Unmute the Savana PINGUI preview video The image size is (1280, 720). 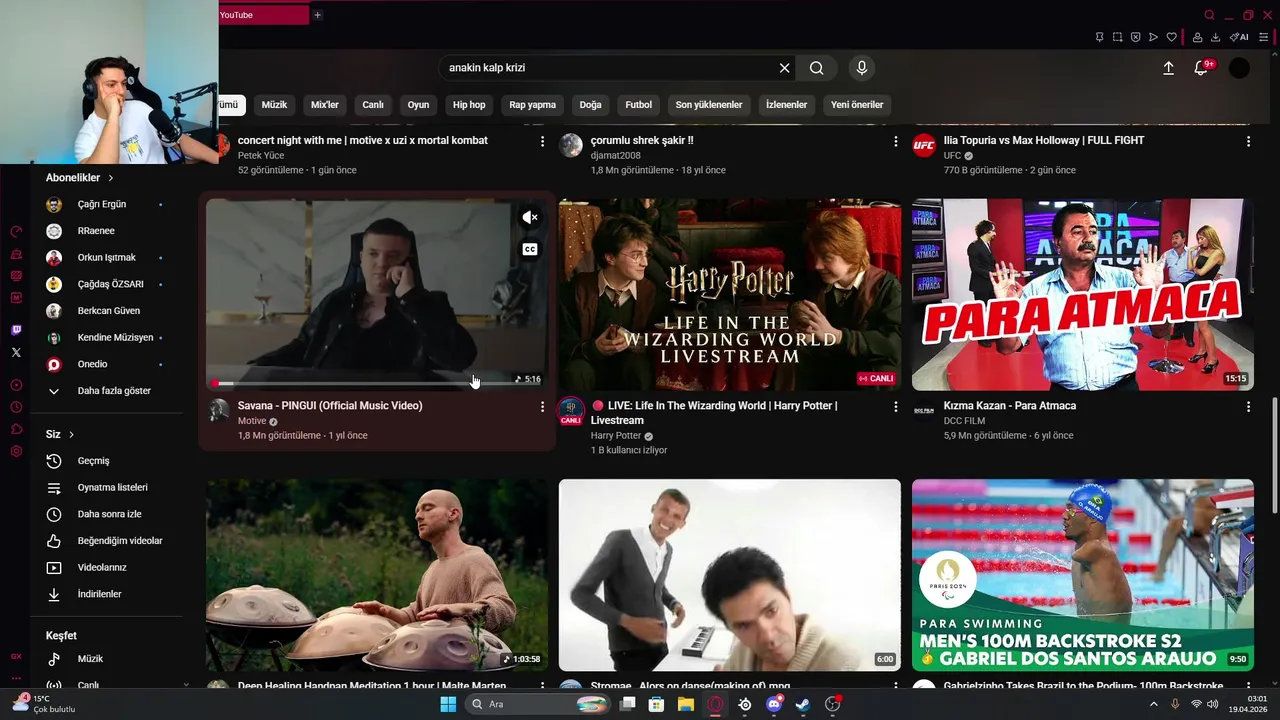click(530, 217)
